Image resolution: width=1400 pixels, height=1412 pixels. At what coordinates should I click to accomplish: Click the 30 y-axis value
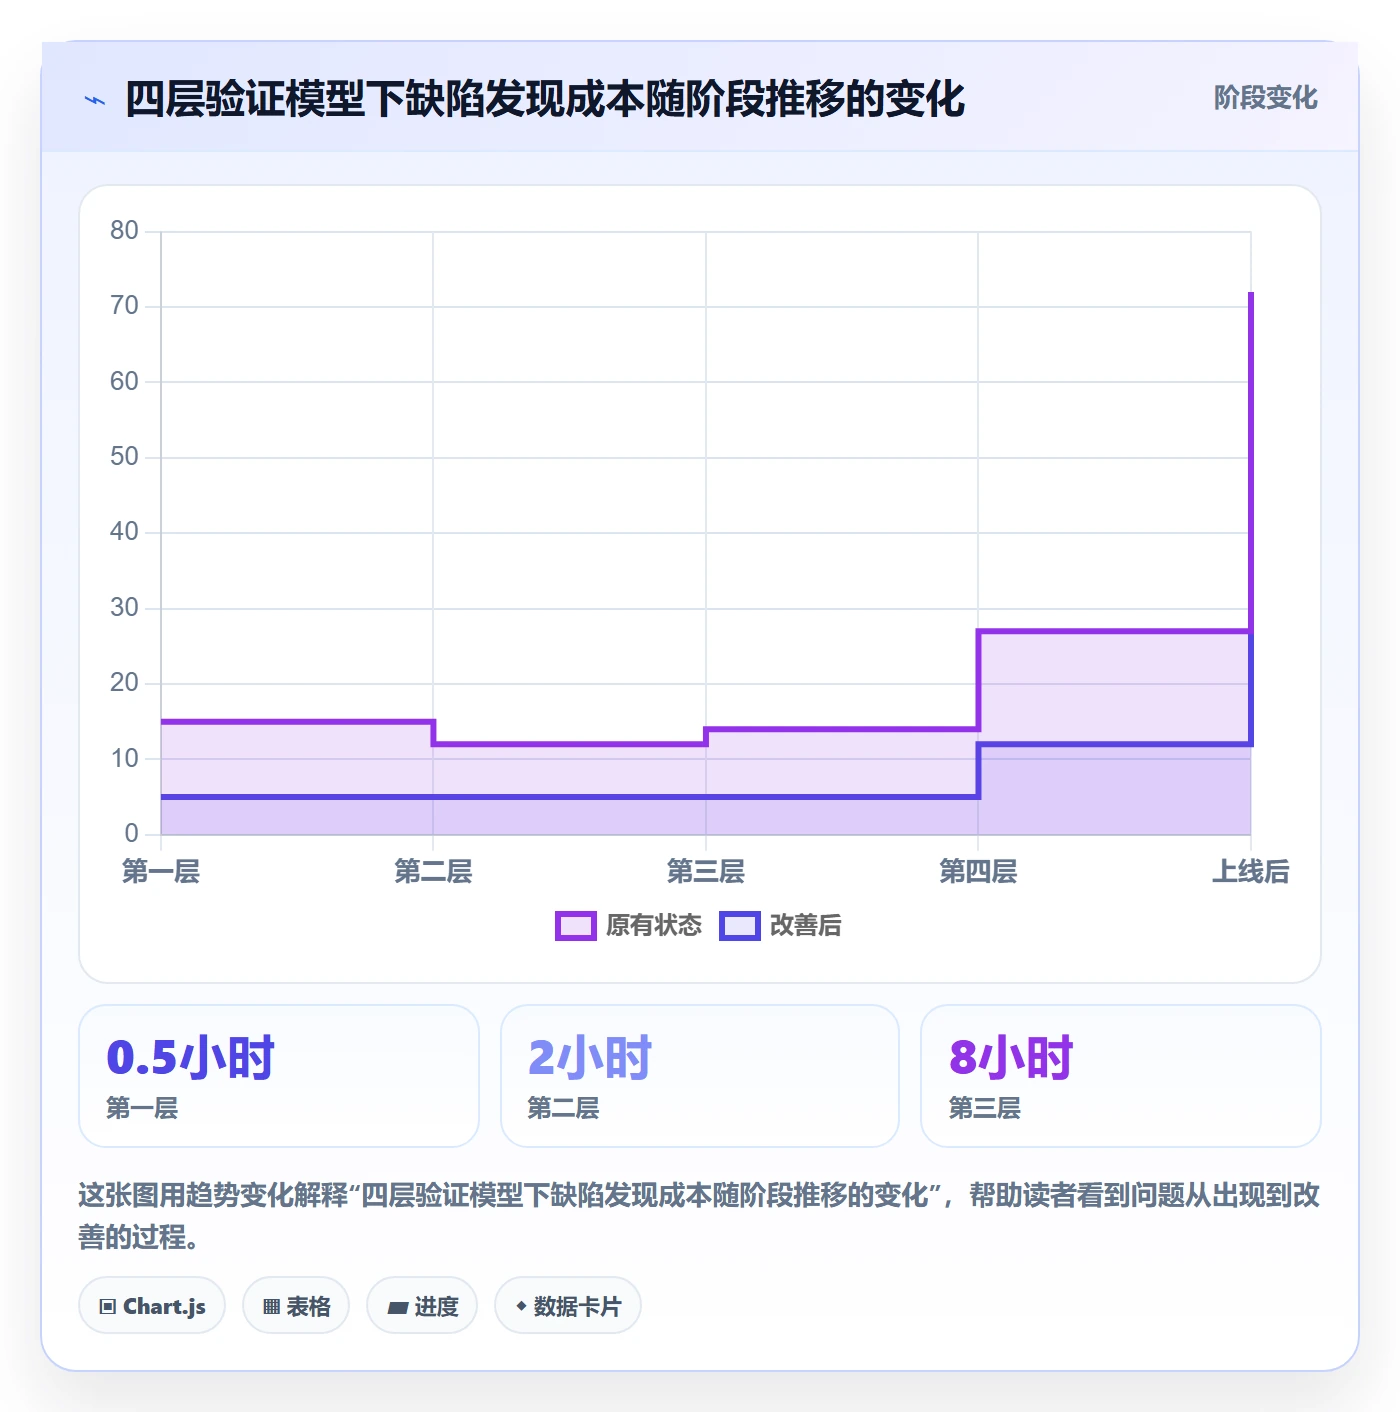coord(124,608)
